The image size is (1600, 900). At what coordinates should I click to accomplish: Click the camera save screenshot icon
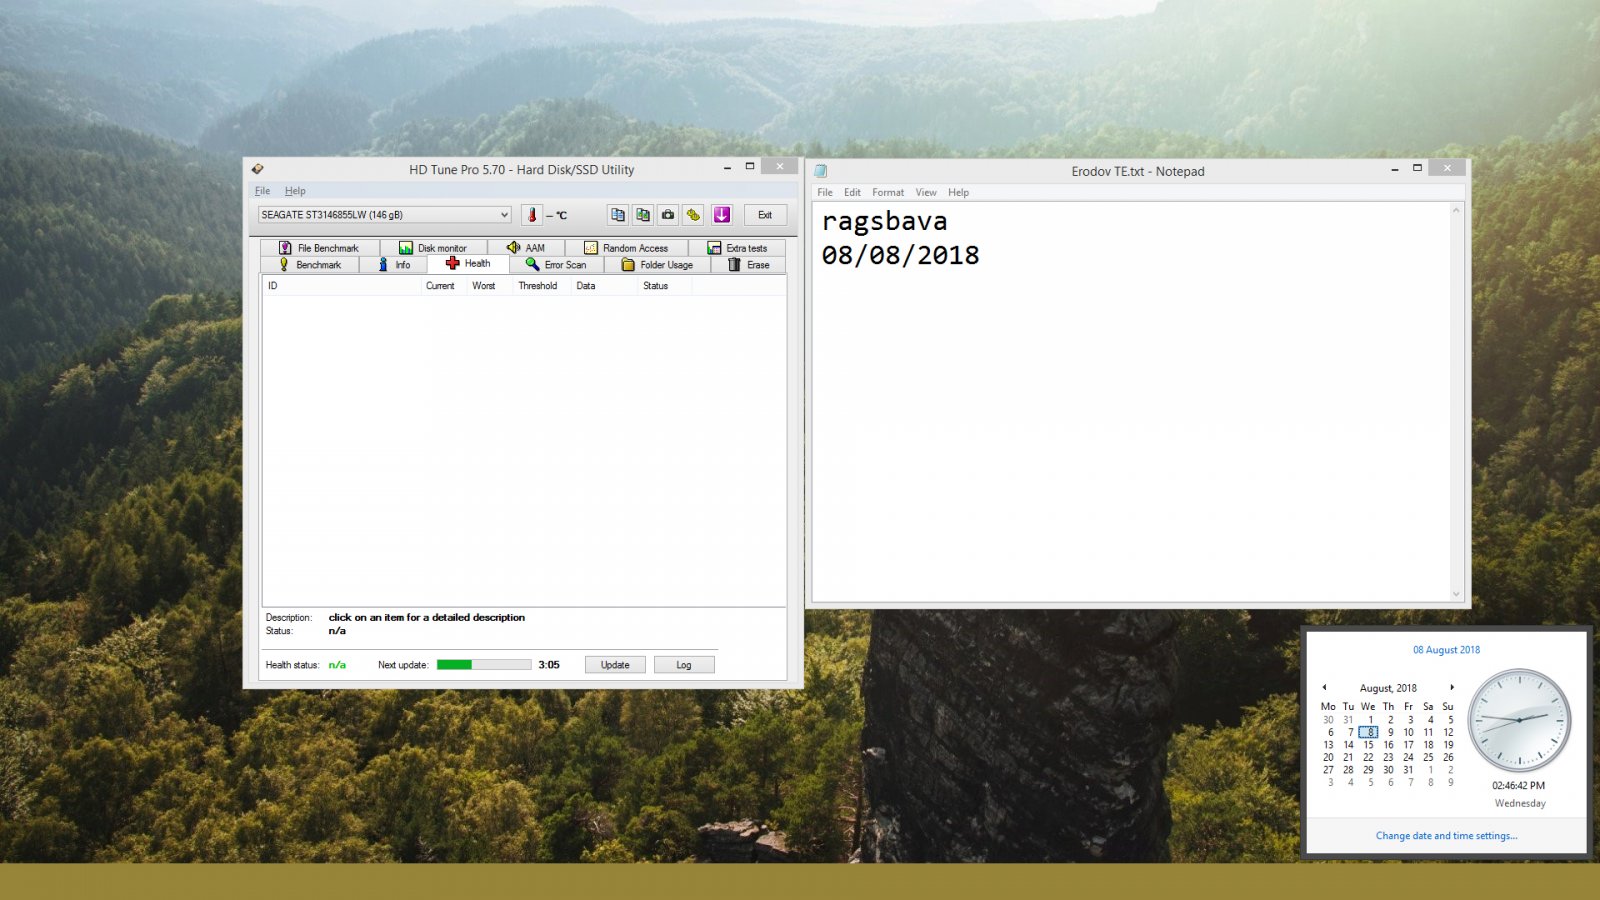tap(668, 215)
